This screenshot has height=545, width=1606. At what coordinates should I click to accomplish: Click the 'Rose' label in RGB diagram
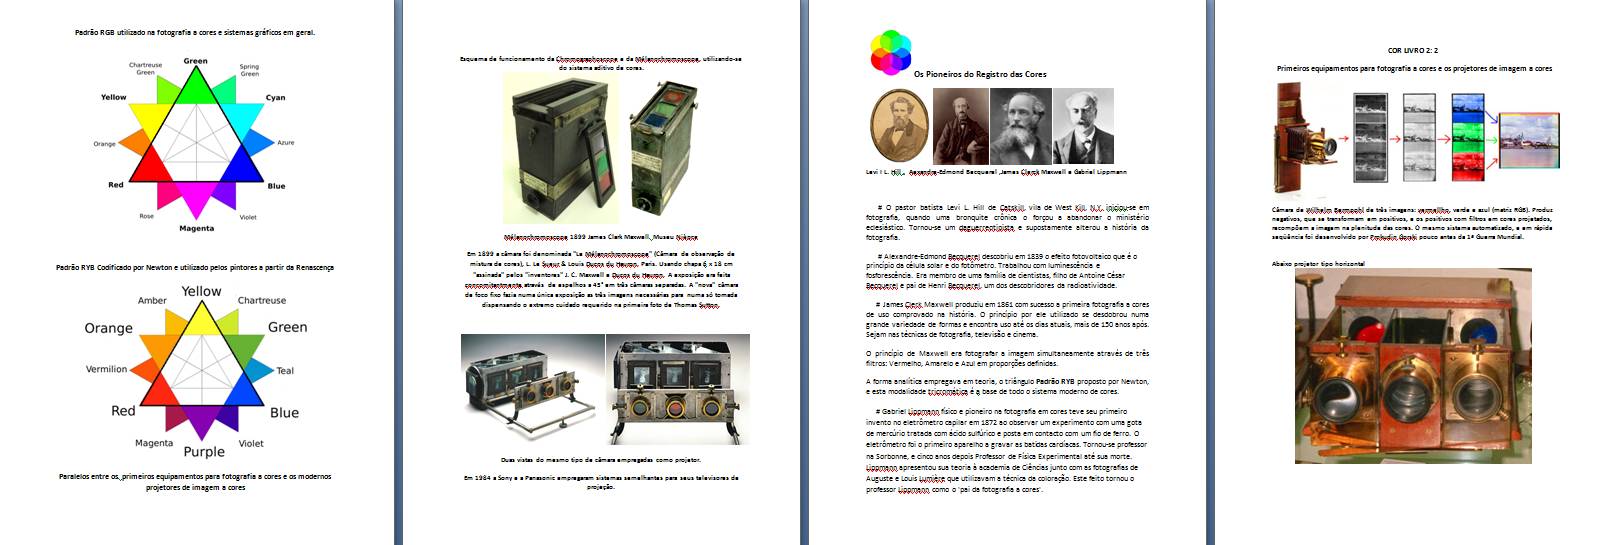pos(147,216)
